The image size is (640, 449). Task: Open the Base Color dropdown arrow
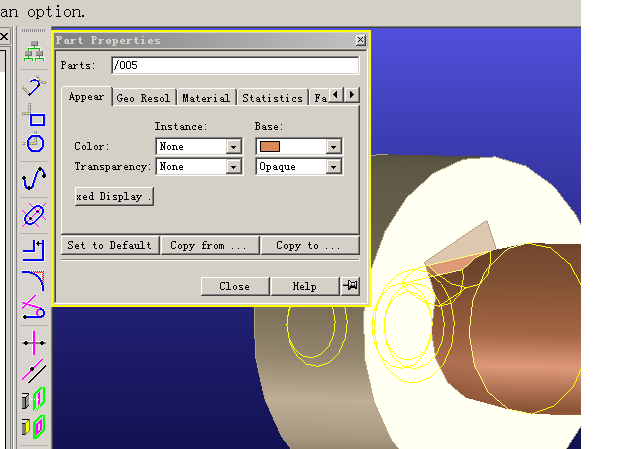click(334, 147)
